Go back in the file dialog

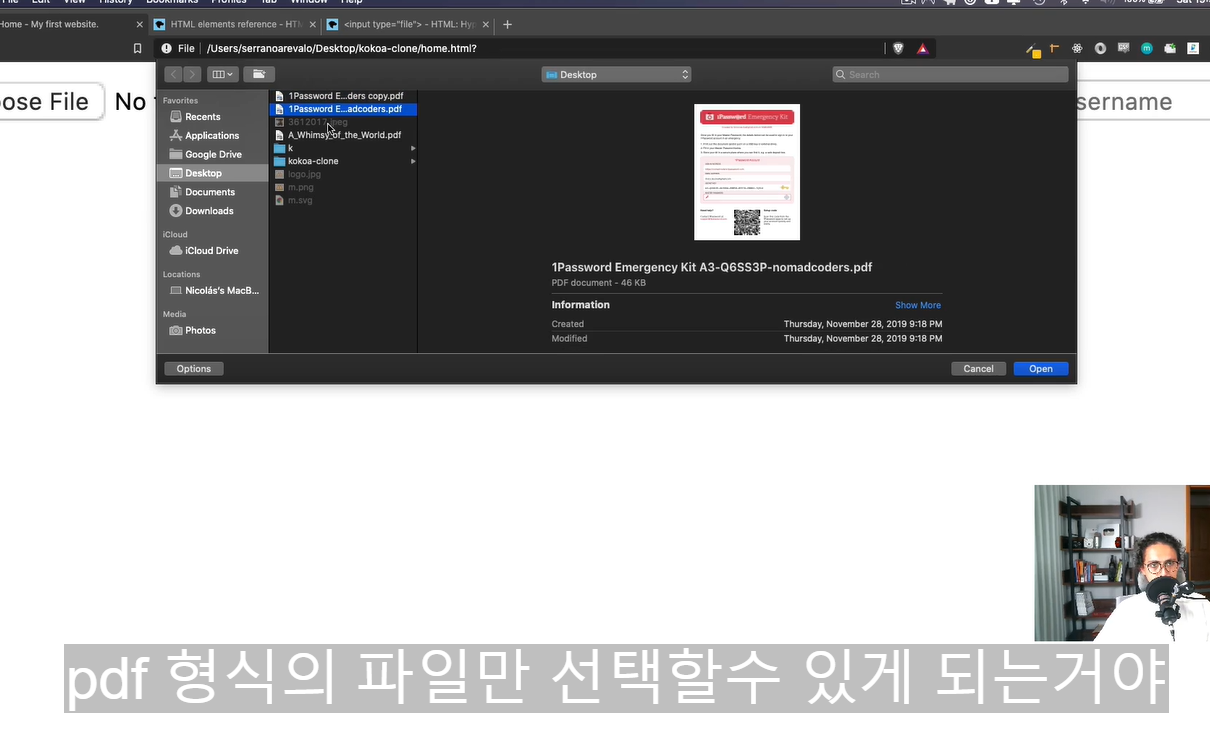click(173, 74)
